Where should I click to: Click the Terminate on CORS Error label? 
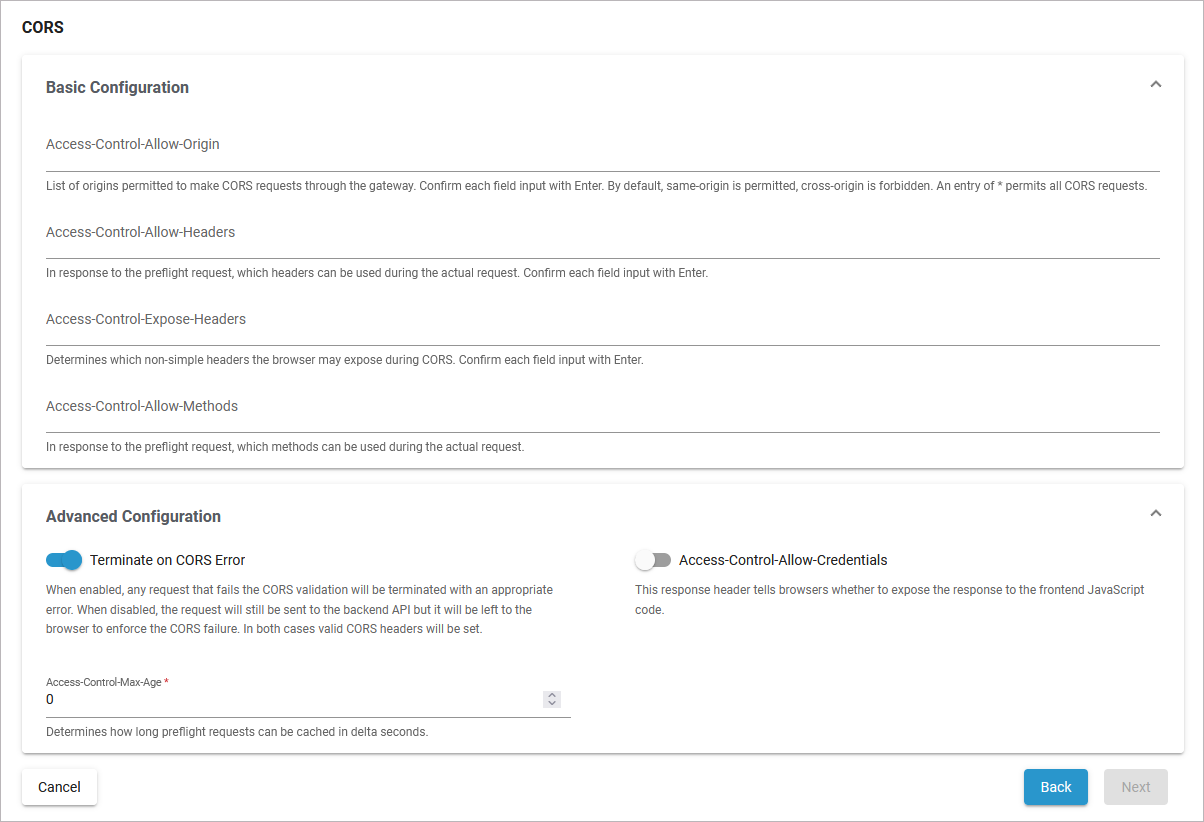[167, 560]
